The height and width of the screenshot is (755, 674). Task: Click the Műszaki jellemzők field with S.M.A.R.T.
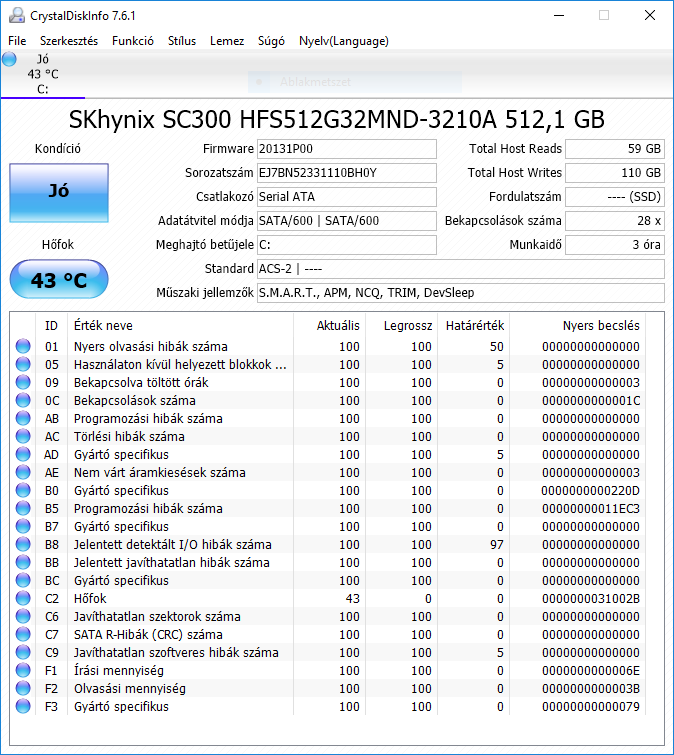[461, 293]
